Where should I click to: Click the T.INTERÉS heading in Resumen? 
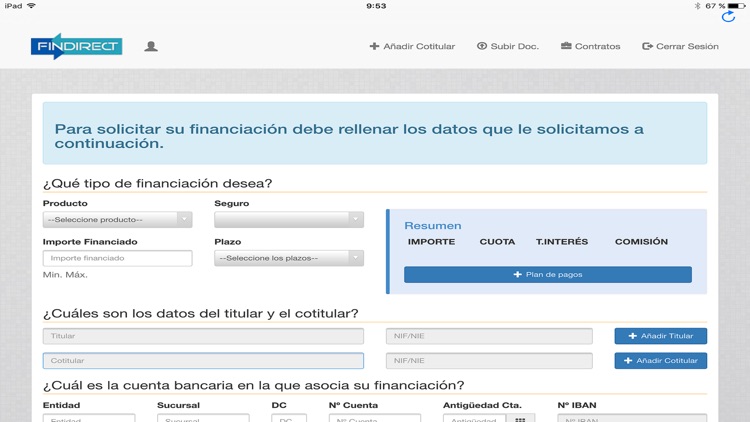pyautogui.click(x=562, y=242)
